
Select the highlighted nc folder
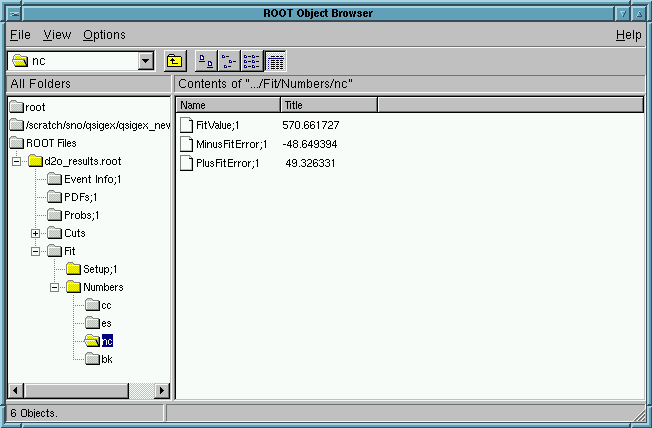(99, 341)
